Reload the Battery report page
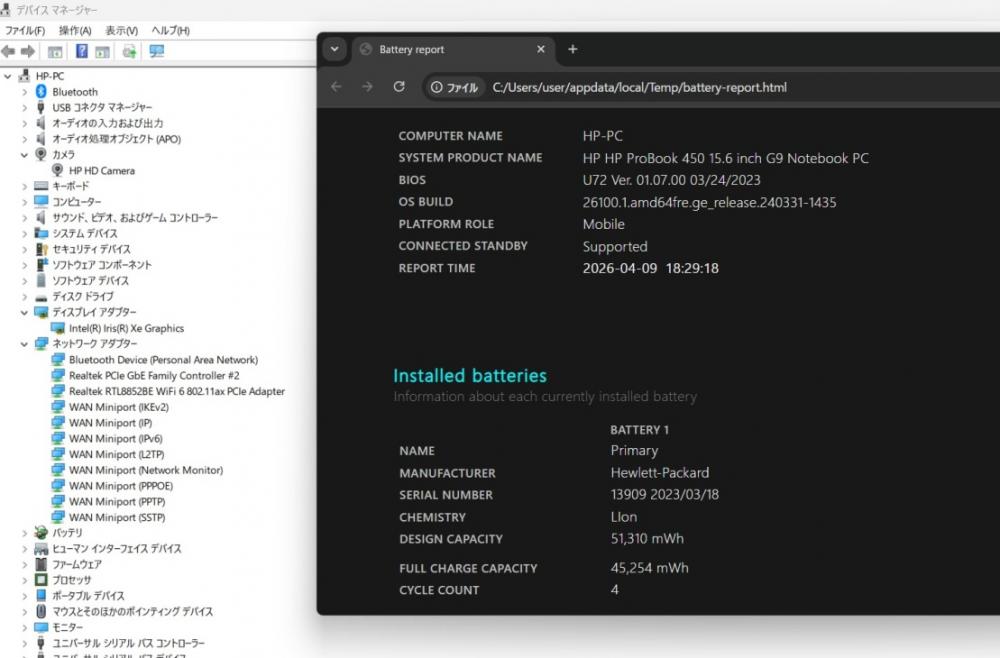 coord(399,87)
